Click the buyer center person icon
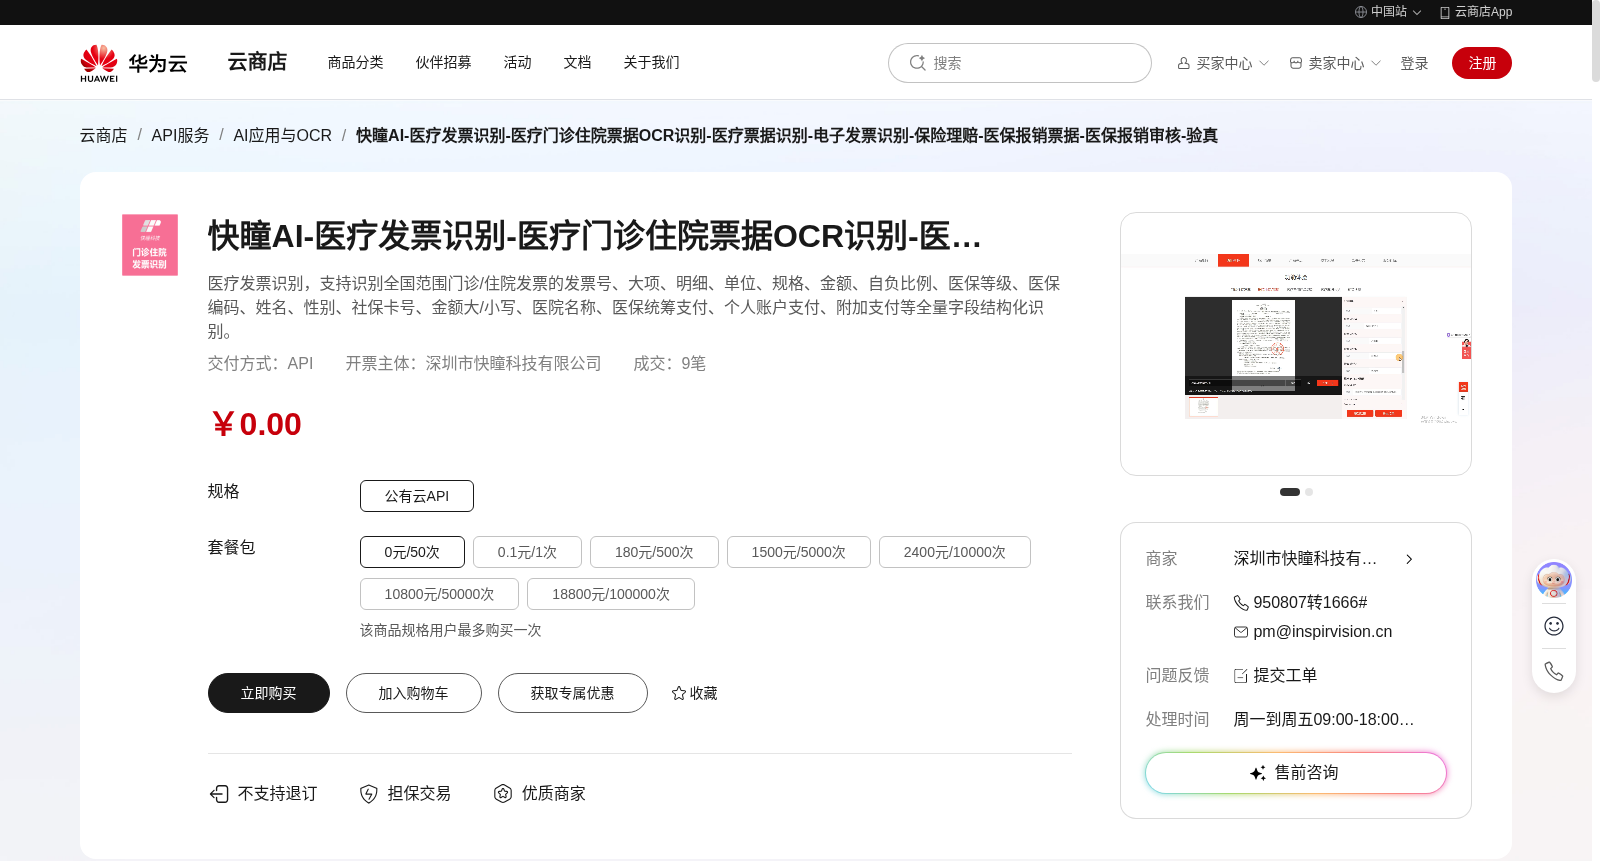 tap(1184, 63)
